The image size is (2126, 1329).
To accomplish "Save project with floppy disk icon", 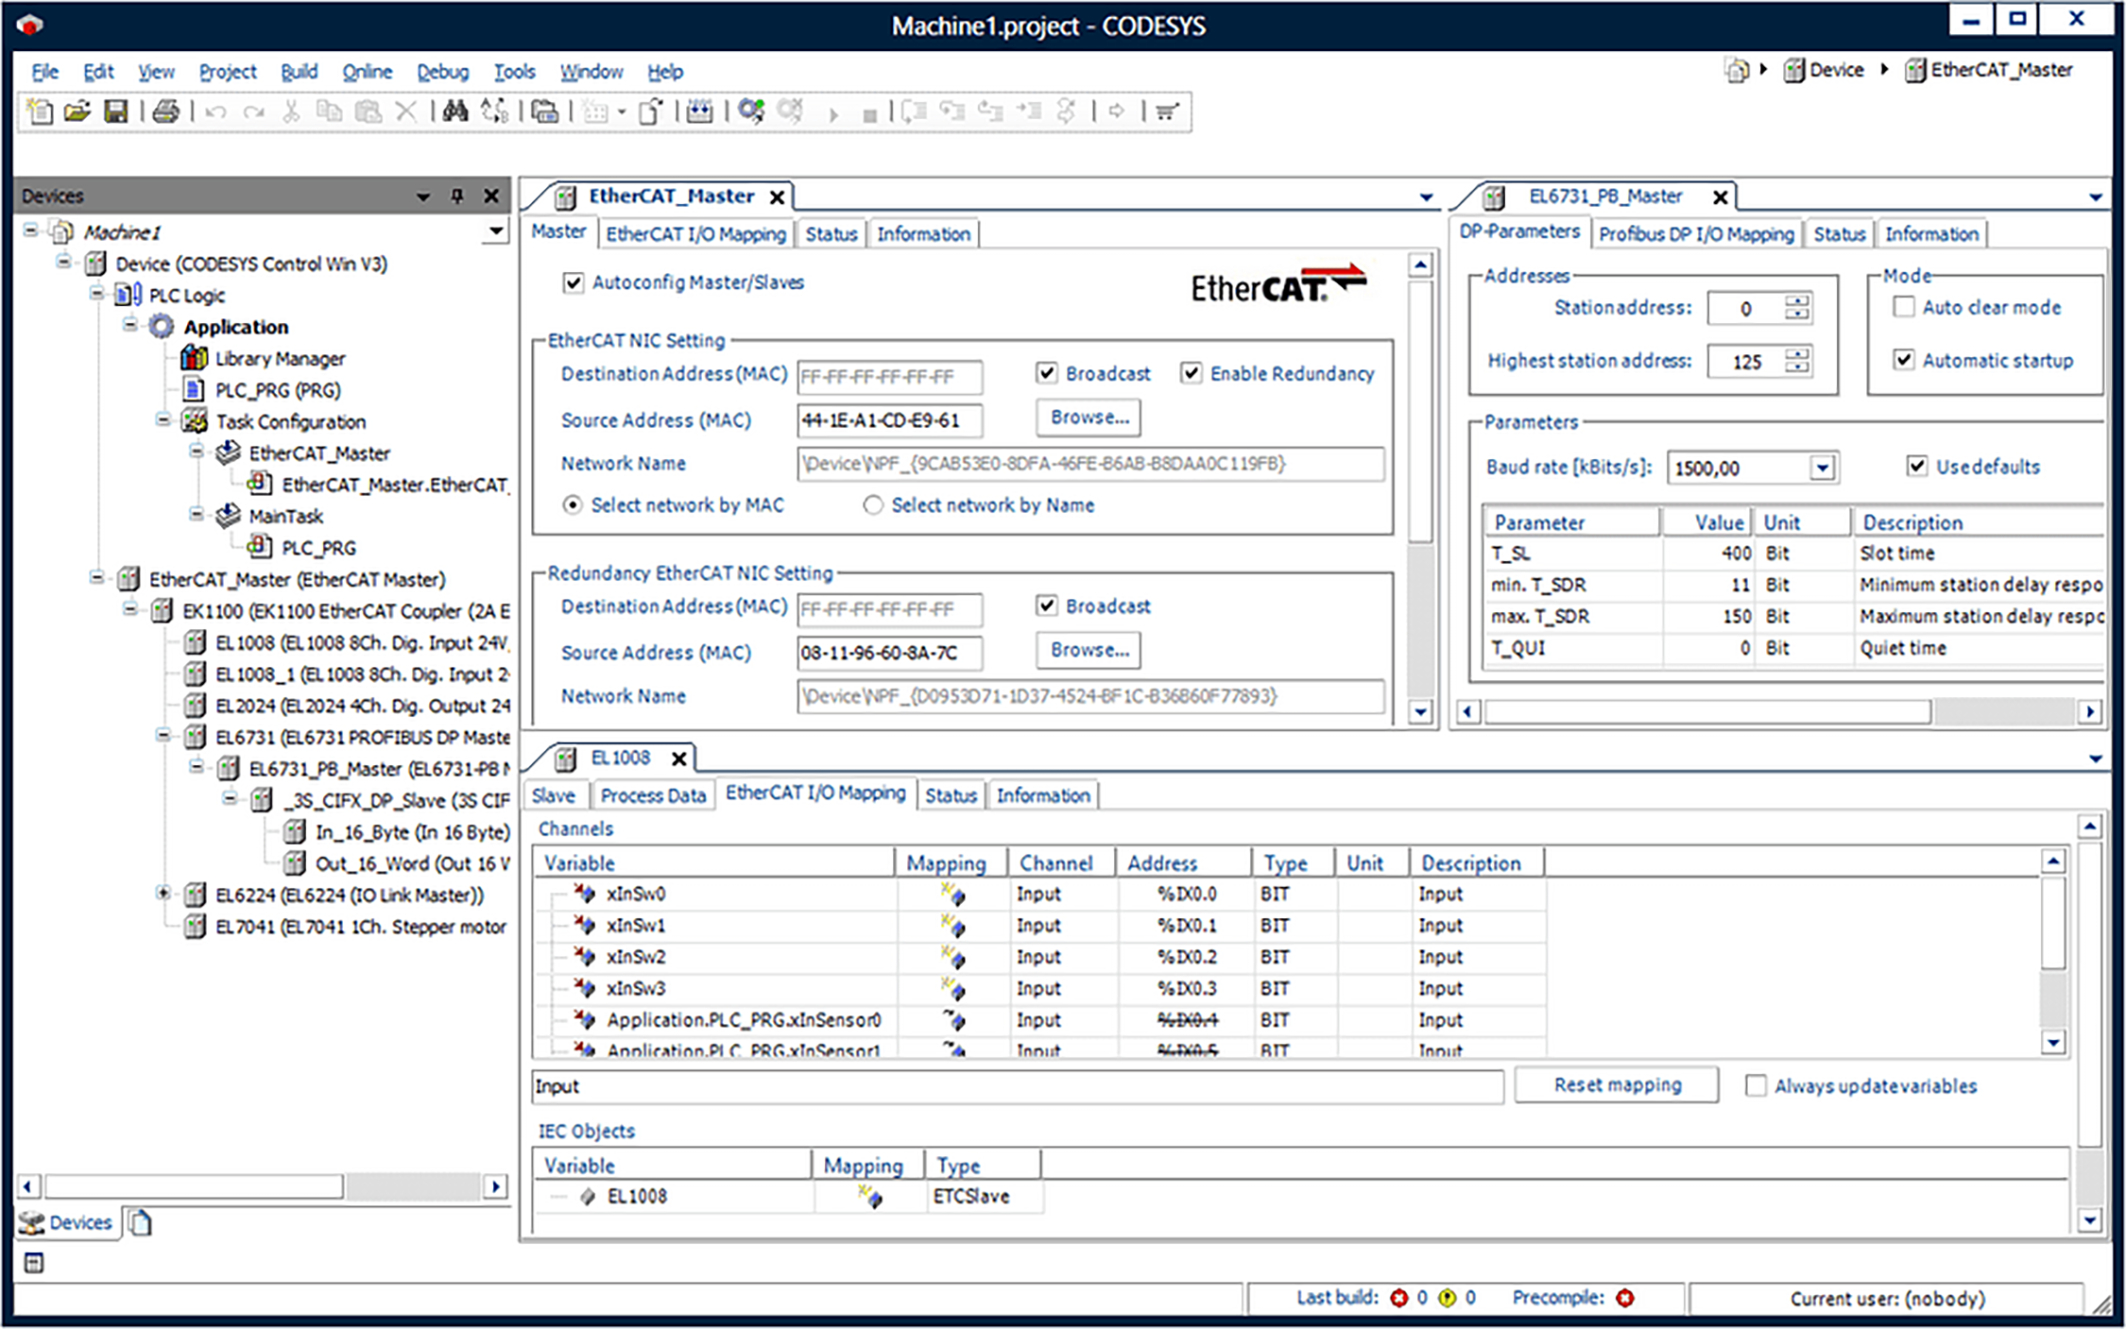I will (116, 111).
